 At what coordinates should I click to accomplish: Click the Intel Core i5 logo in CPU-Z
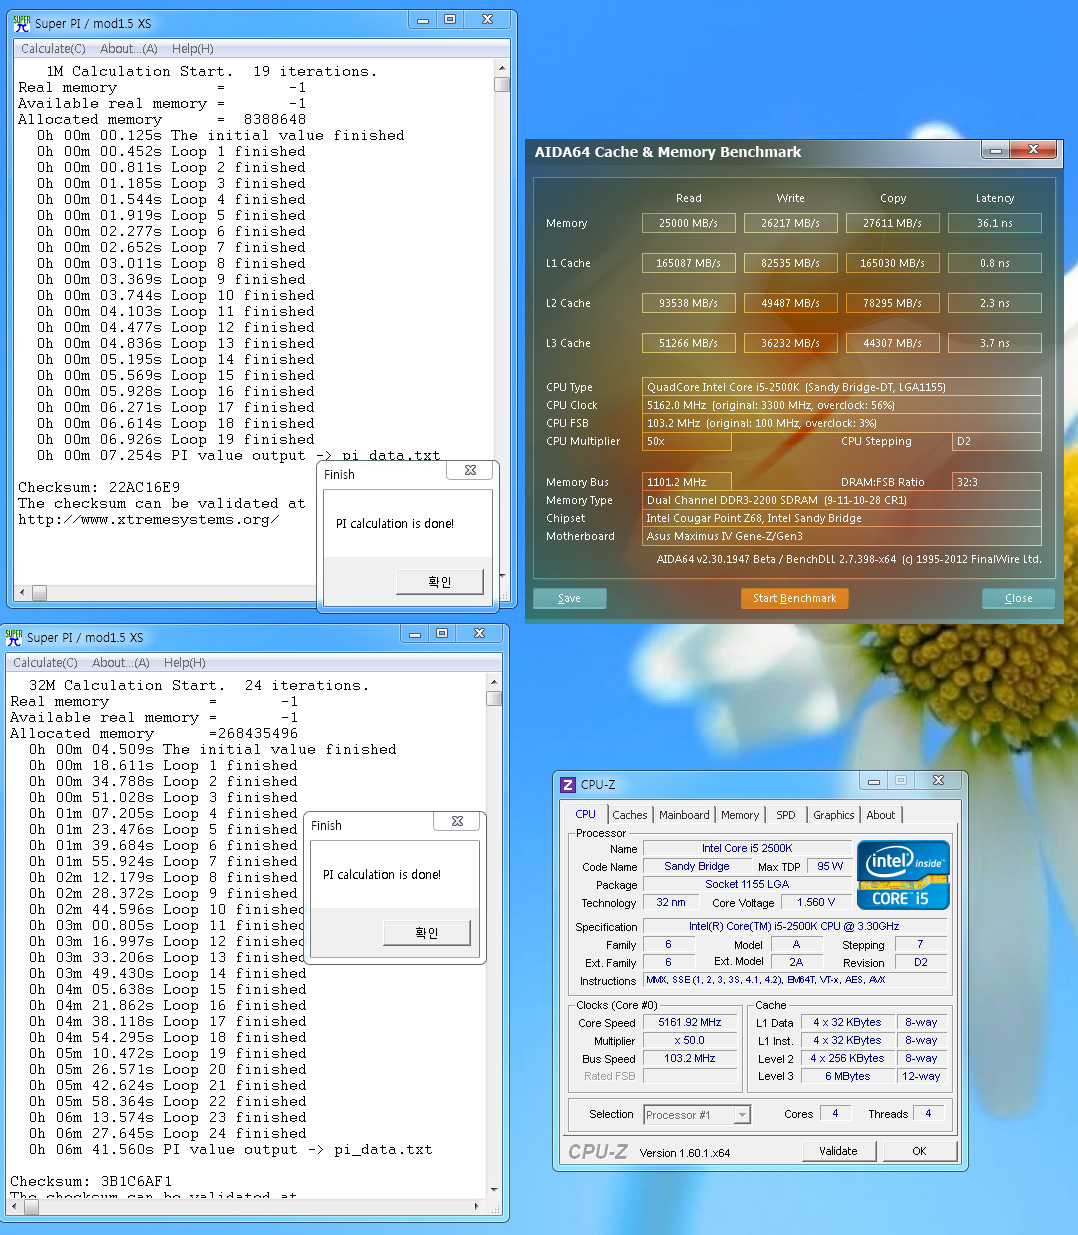tap(902, 874)
